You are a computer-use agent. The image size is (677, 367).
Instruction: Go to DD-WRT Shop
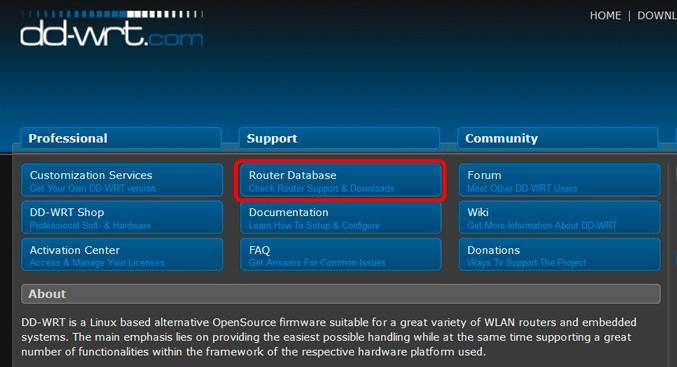122,217
